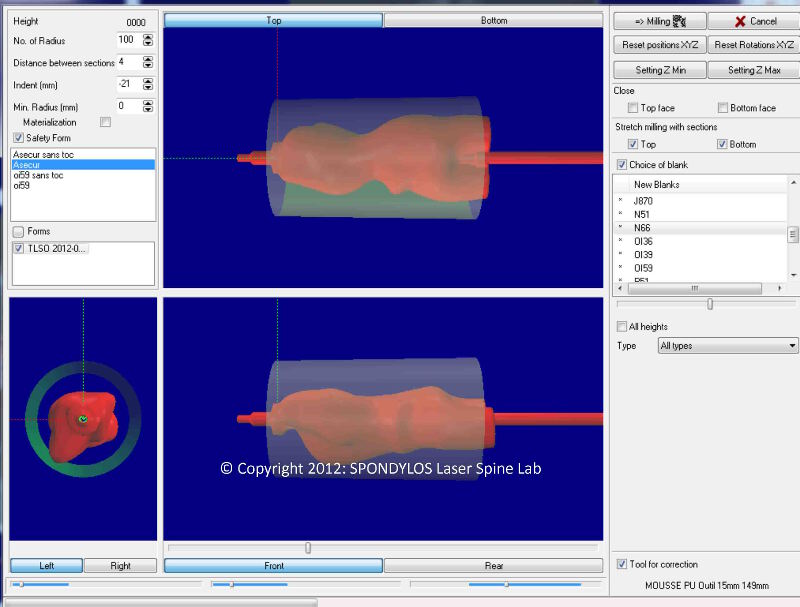Click the Setting Z Max button
This screenshot has height=607, width=800.
point(753,69)
